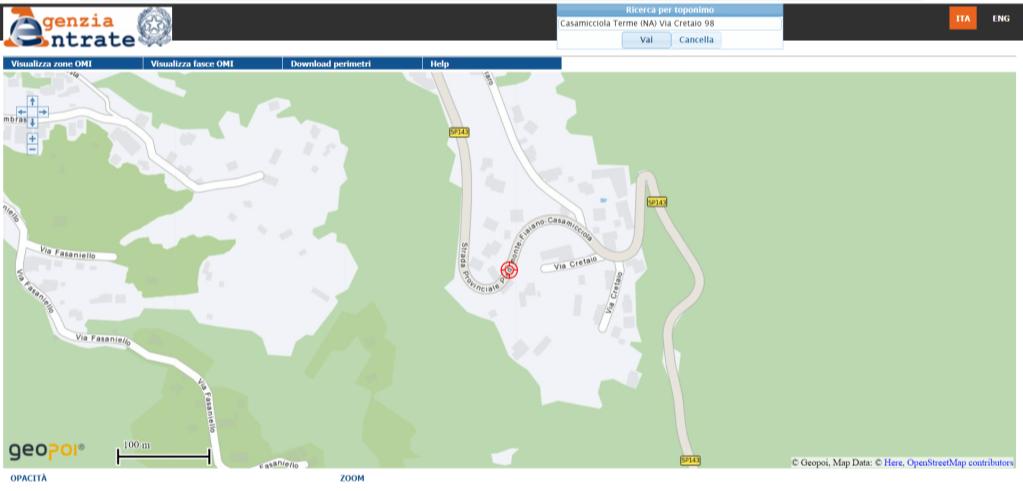Open the OpenStreetMap contributors link
The height and width of the screenshot is (491, 1023).
coord(960,462)
